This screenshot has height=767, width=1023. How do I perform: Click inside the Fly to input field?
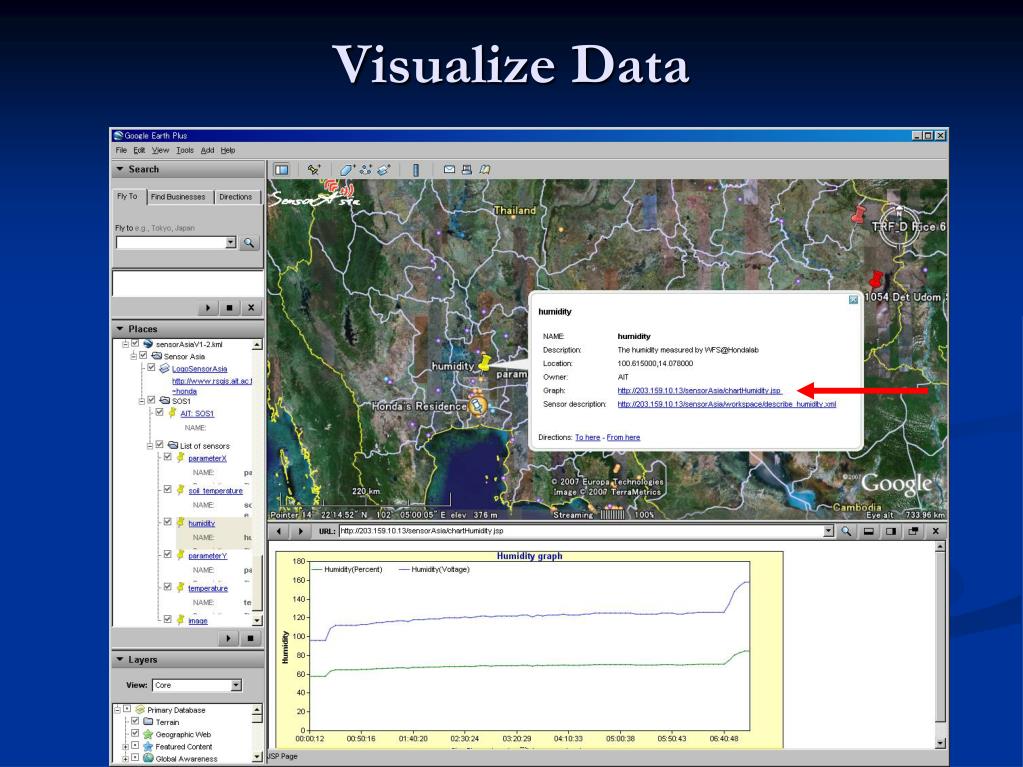pyautogui.click(x=170, y=243)
